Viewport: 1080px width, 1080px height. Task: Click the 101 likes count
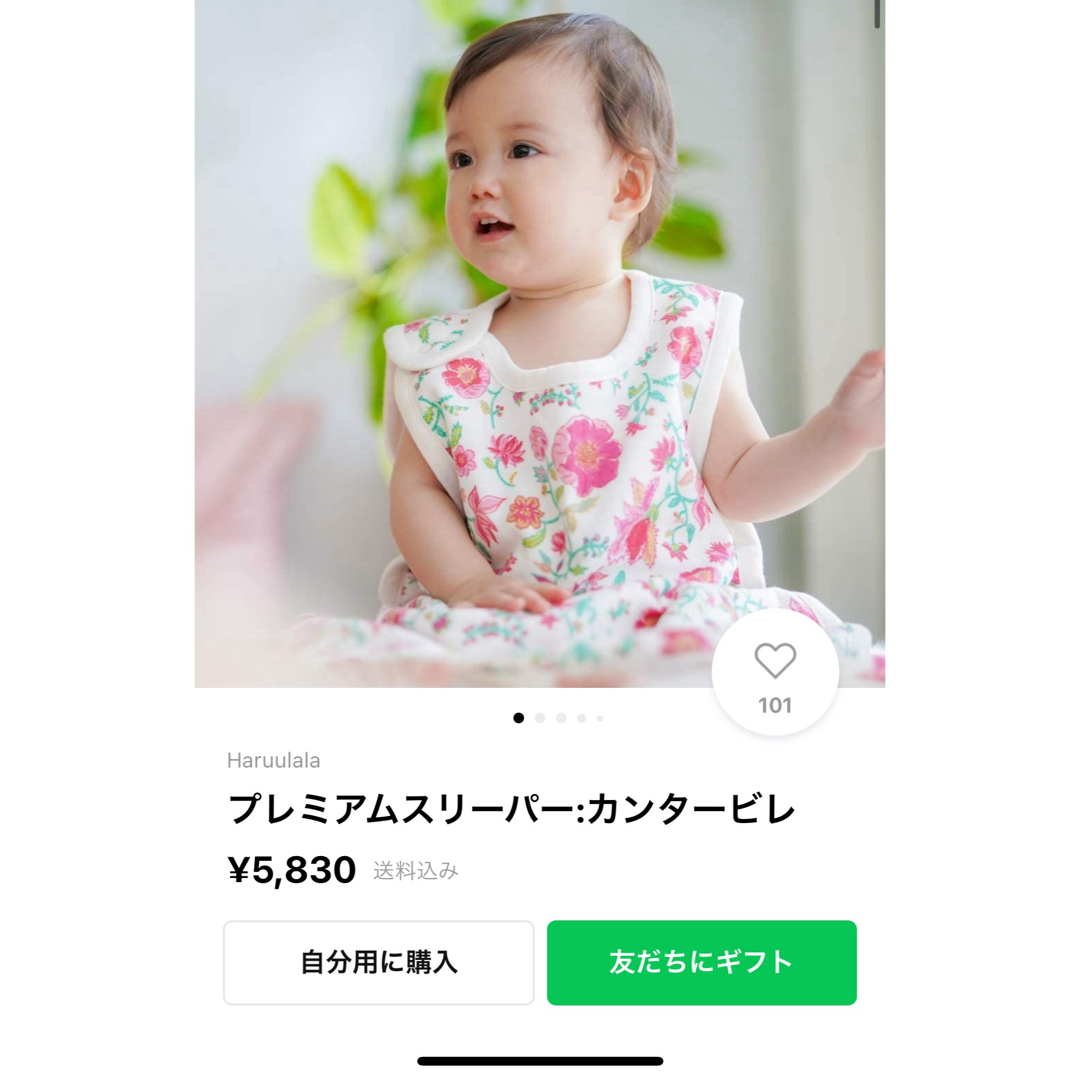coord(775,705)
